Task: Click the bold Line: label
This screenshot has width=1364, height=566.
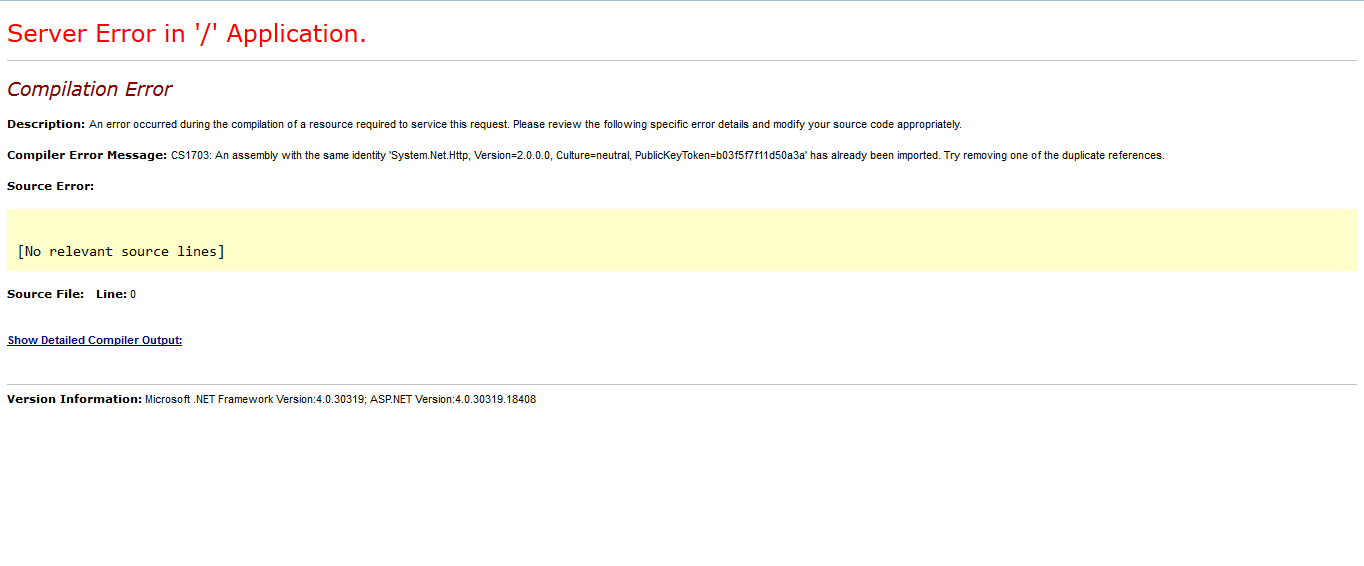Action: [x=111, y=294]
